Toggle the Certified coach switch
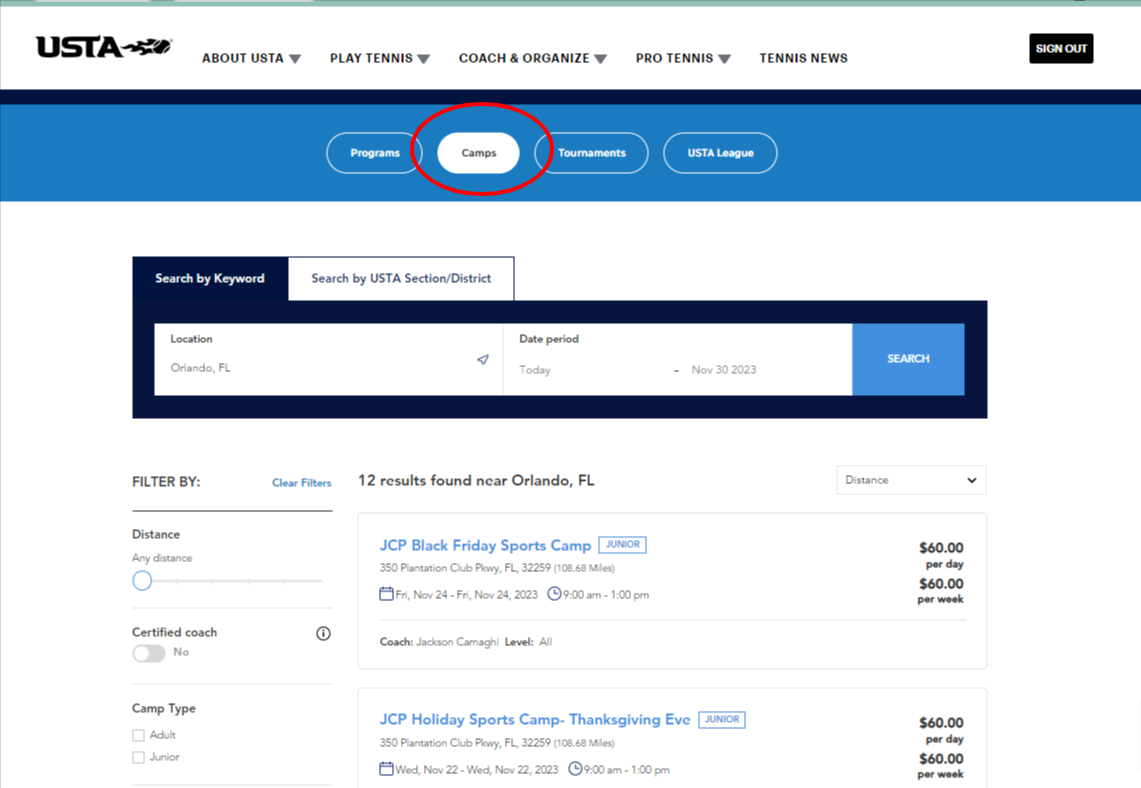 tap(148, 653)
